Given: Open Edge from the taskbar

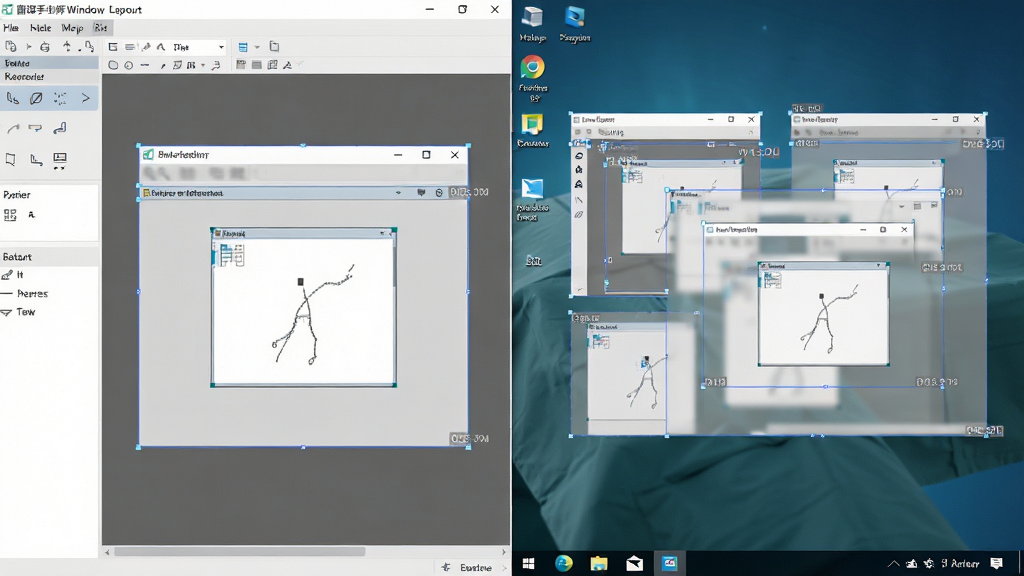Looking at the screenshot, I should 564,563.
